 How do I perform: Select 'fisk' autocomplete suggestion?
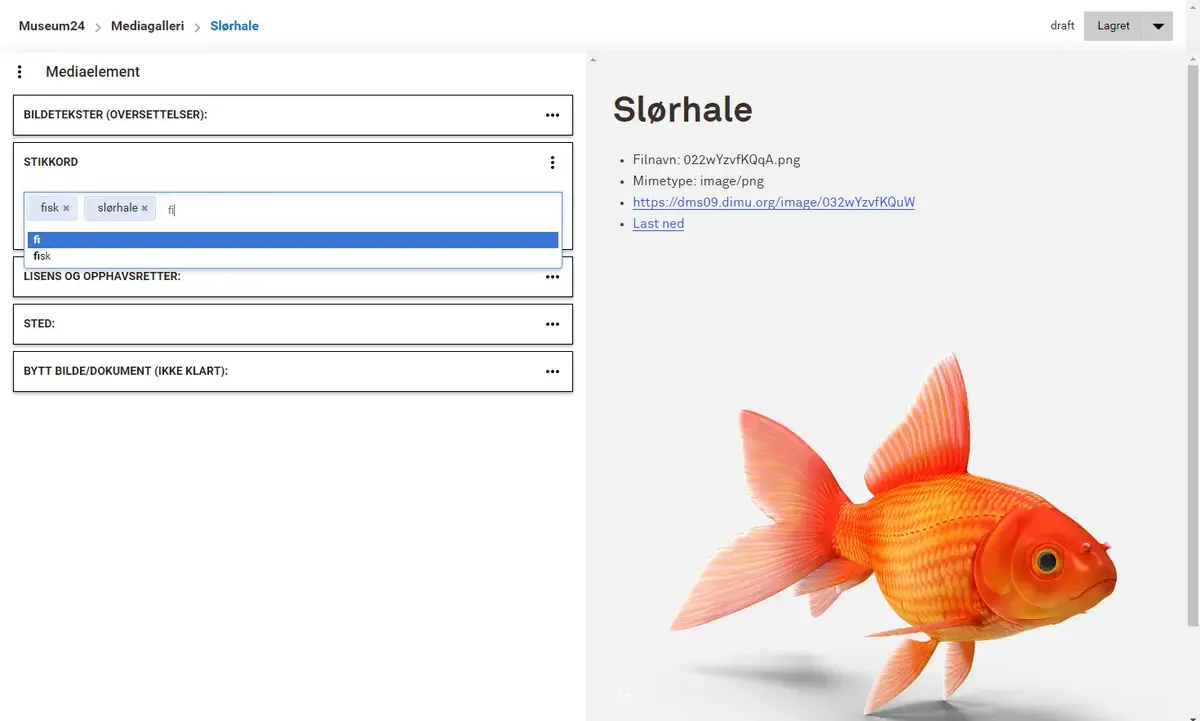click(293, 256)
